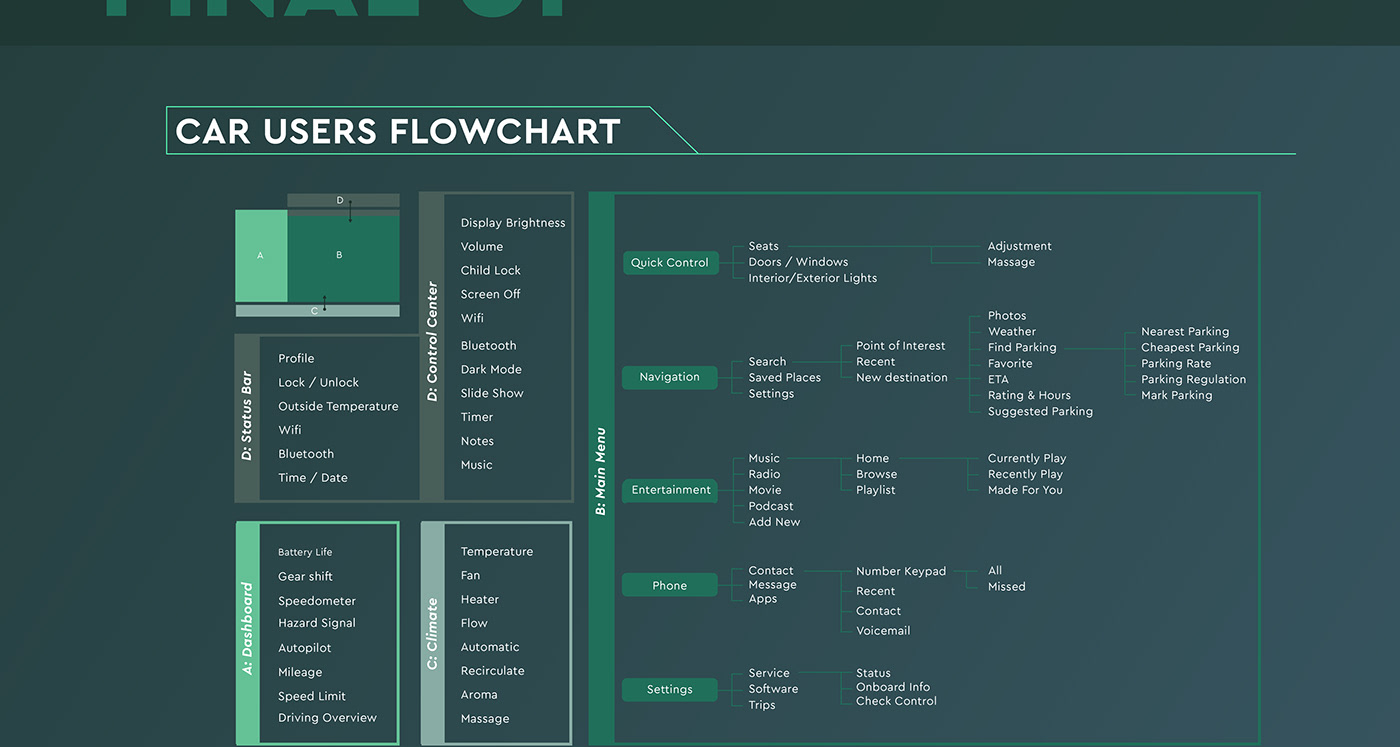Click the Phone menu button
Viewport: 1400px width, 747px height.
(x=670, y=586)
